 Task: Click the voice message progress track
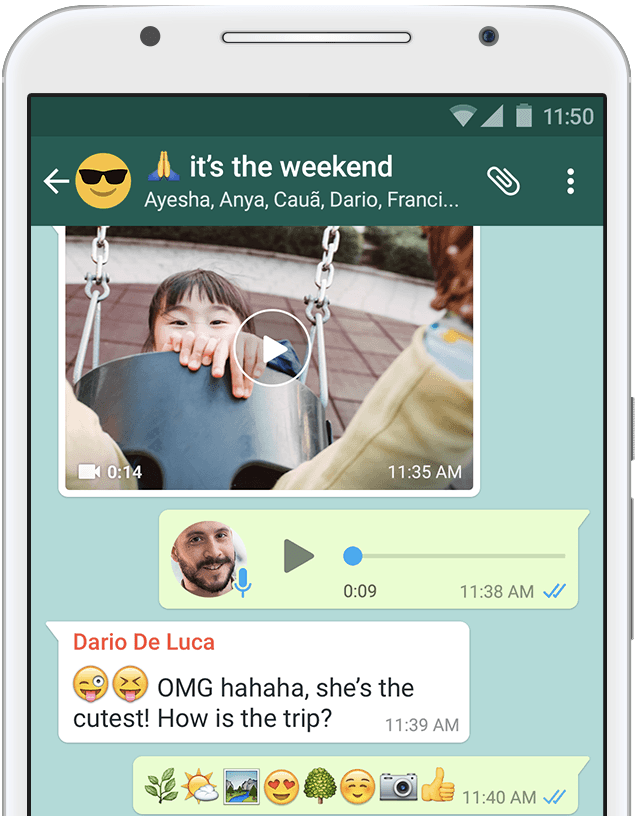point(454,556)
